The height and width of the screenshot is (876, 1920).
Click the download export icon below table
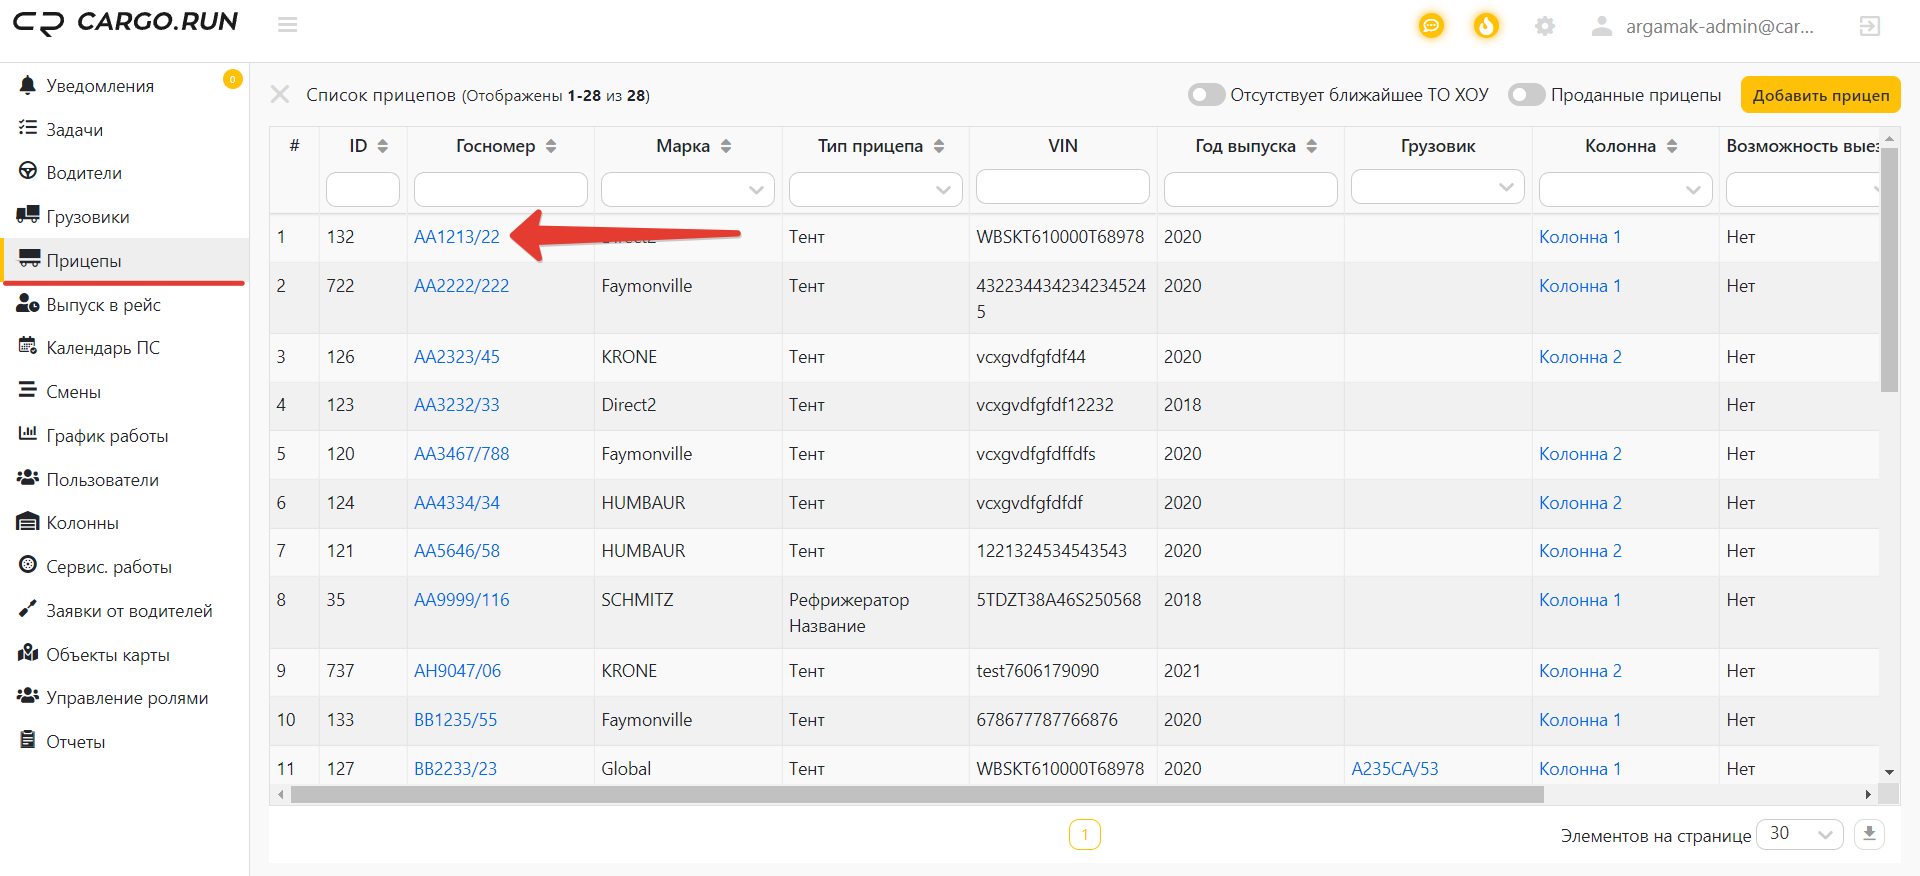tap(1869, 834)
